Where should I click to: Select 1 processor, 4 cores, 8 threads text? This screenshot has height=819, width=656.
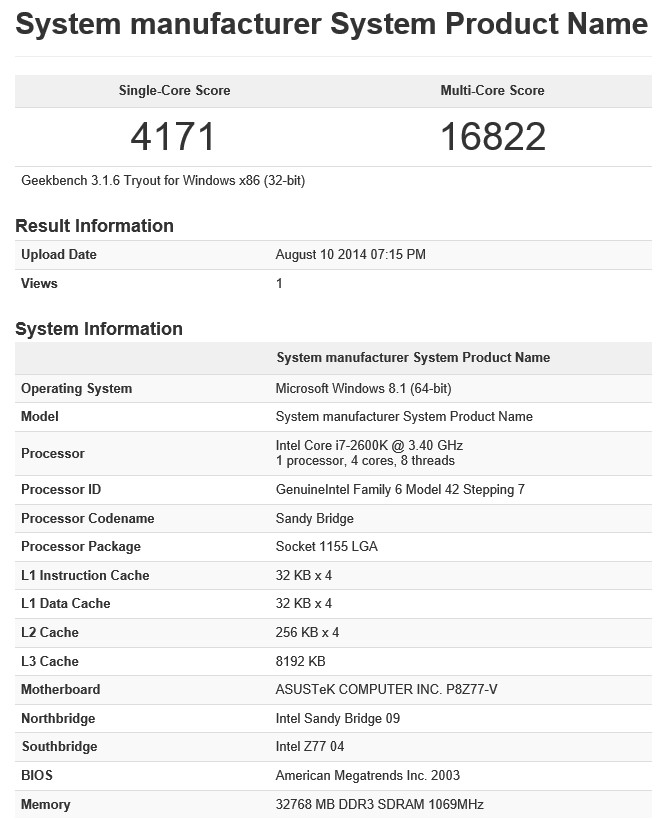point(365,461)
